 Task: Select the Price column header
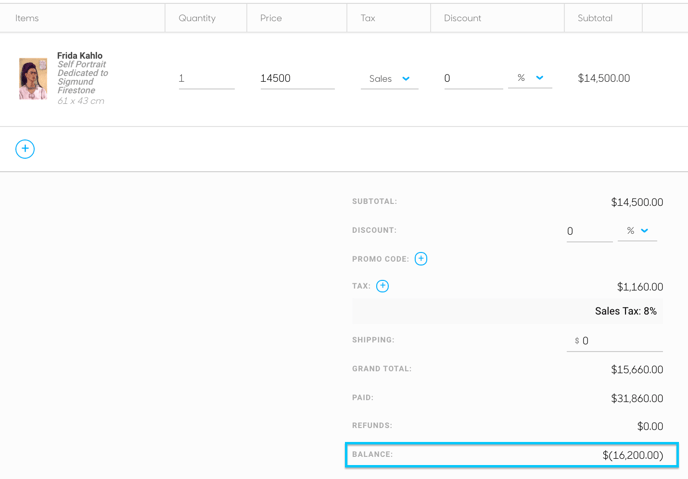pos(271,18)
